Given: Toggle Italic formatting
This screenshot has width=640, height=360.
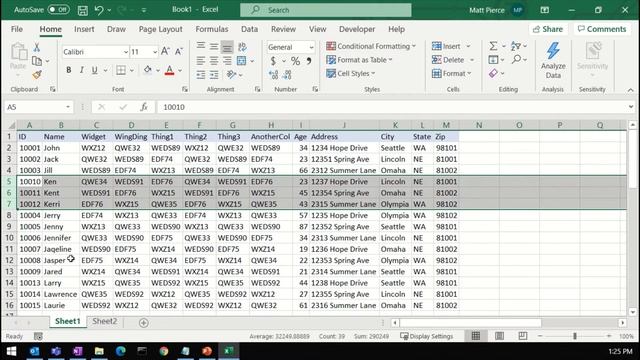Looking at the screenshot, I should click(82, 70).
